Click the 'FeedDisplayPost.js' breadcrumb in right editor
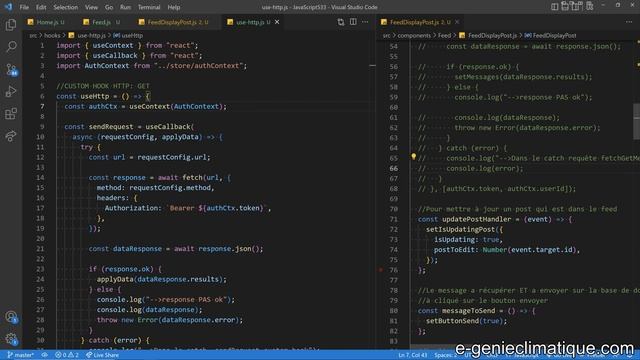The height and width of the screenshot is (360, 640). (x=492, y=36)
